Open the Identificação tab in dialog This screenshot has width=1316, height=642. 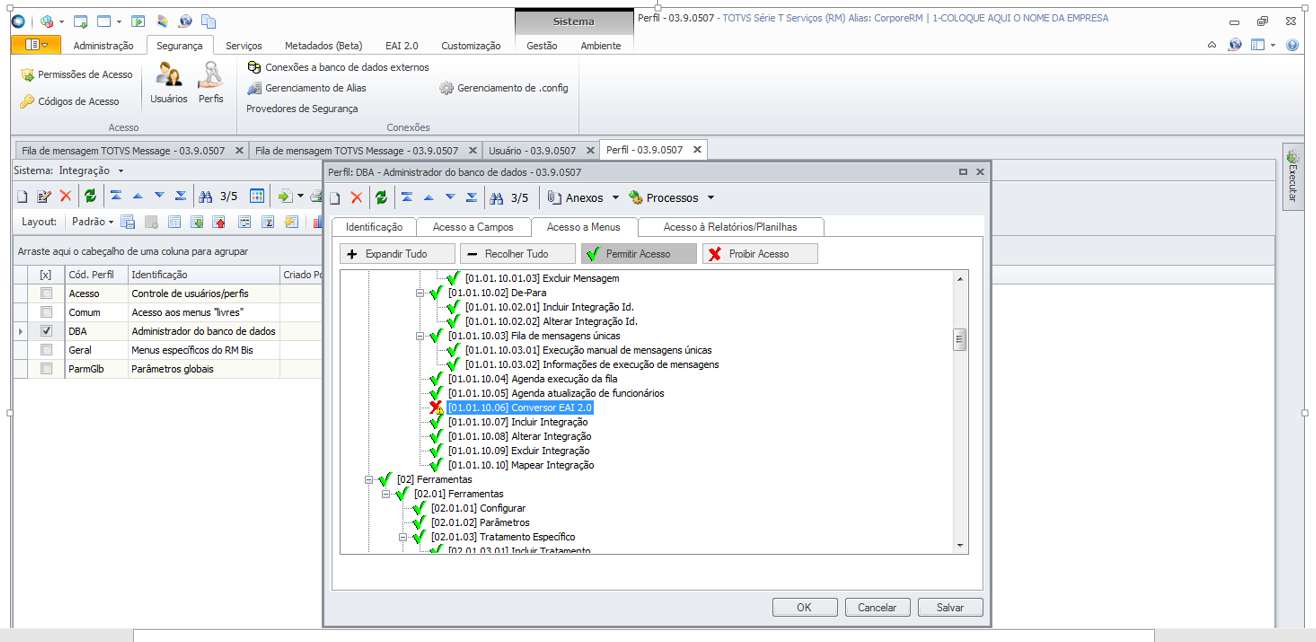click(374, 227)
